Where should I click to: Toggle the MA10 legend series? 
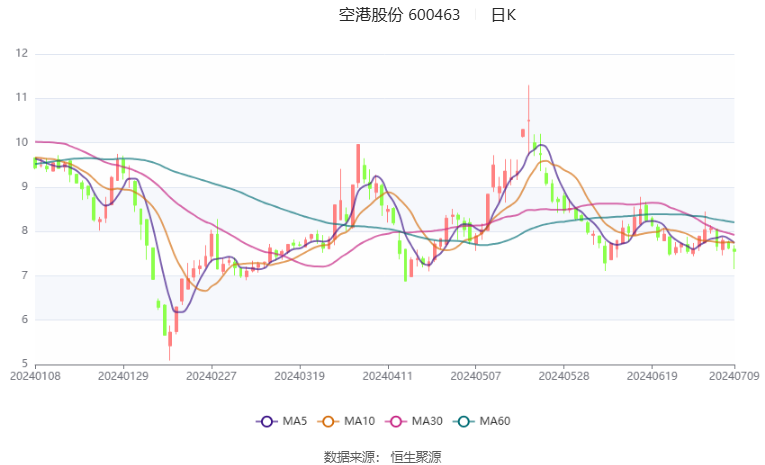tap(346, 421)
